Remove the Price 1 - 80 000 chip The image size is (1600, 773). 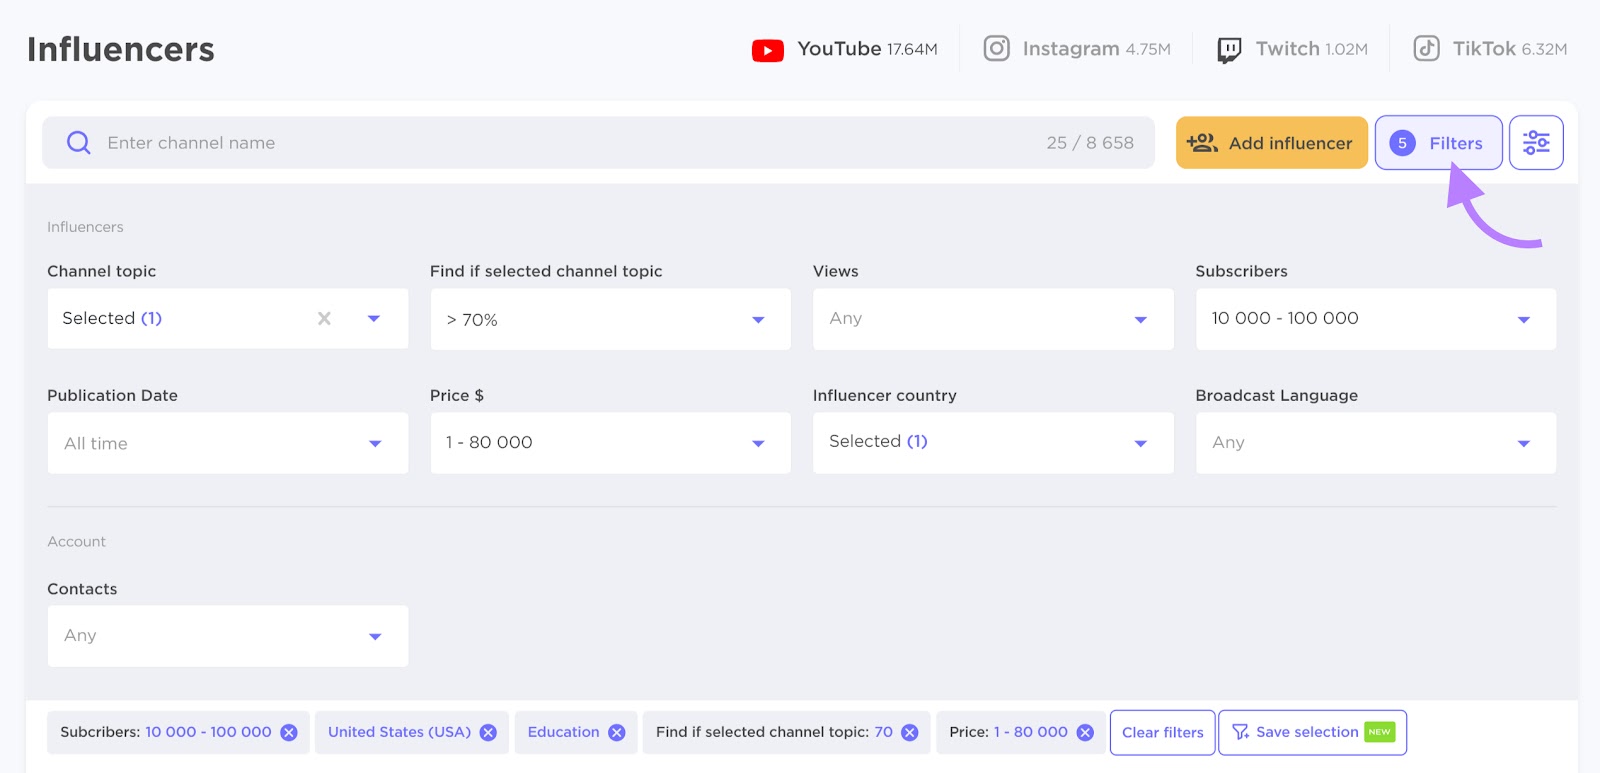1085,733
